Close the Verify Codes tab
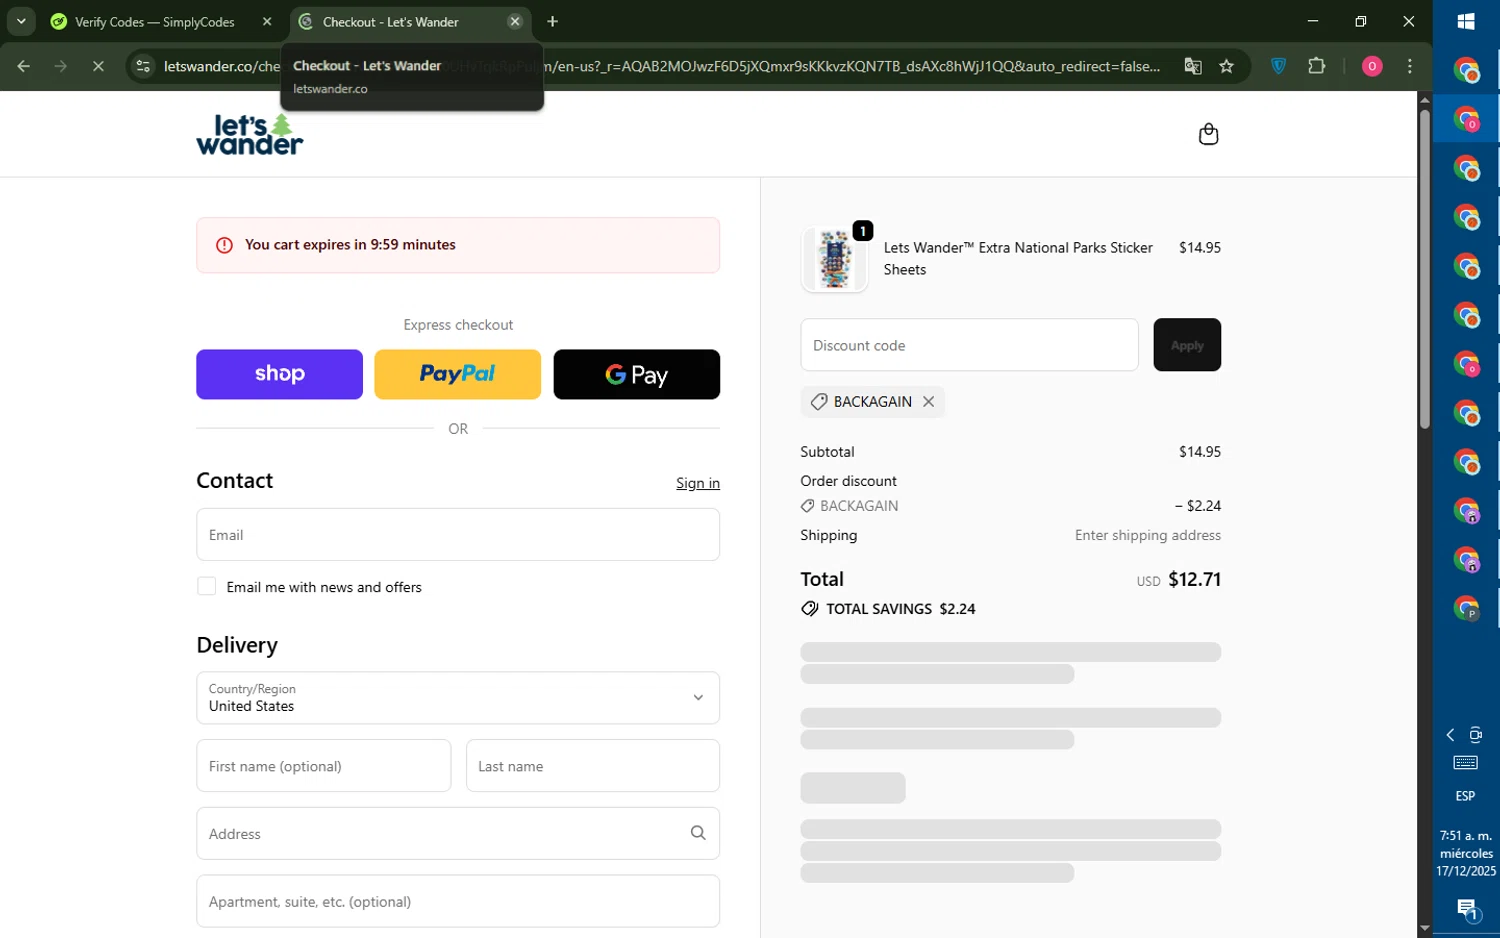Screen dimensions: 1500x938 (267, 21)
